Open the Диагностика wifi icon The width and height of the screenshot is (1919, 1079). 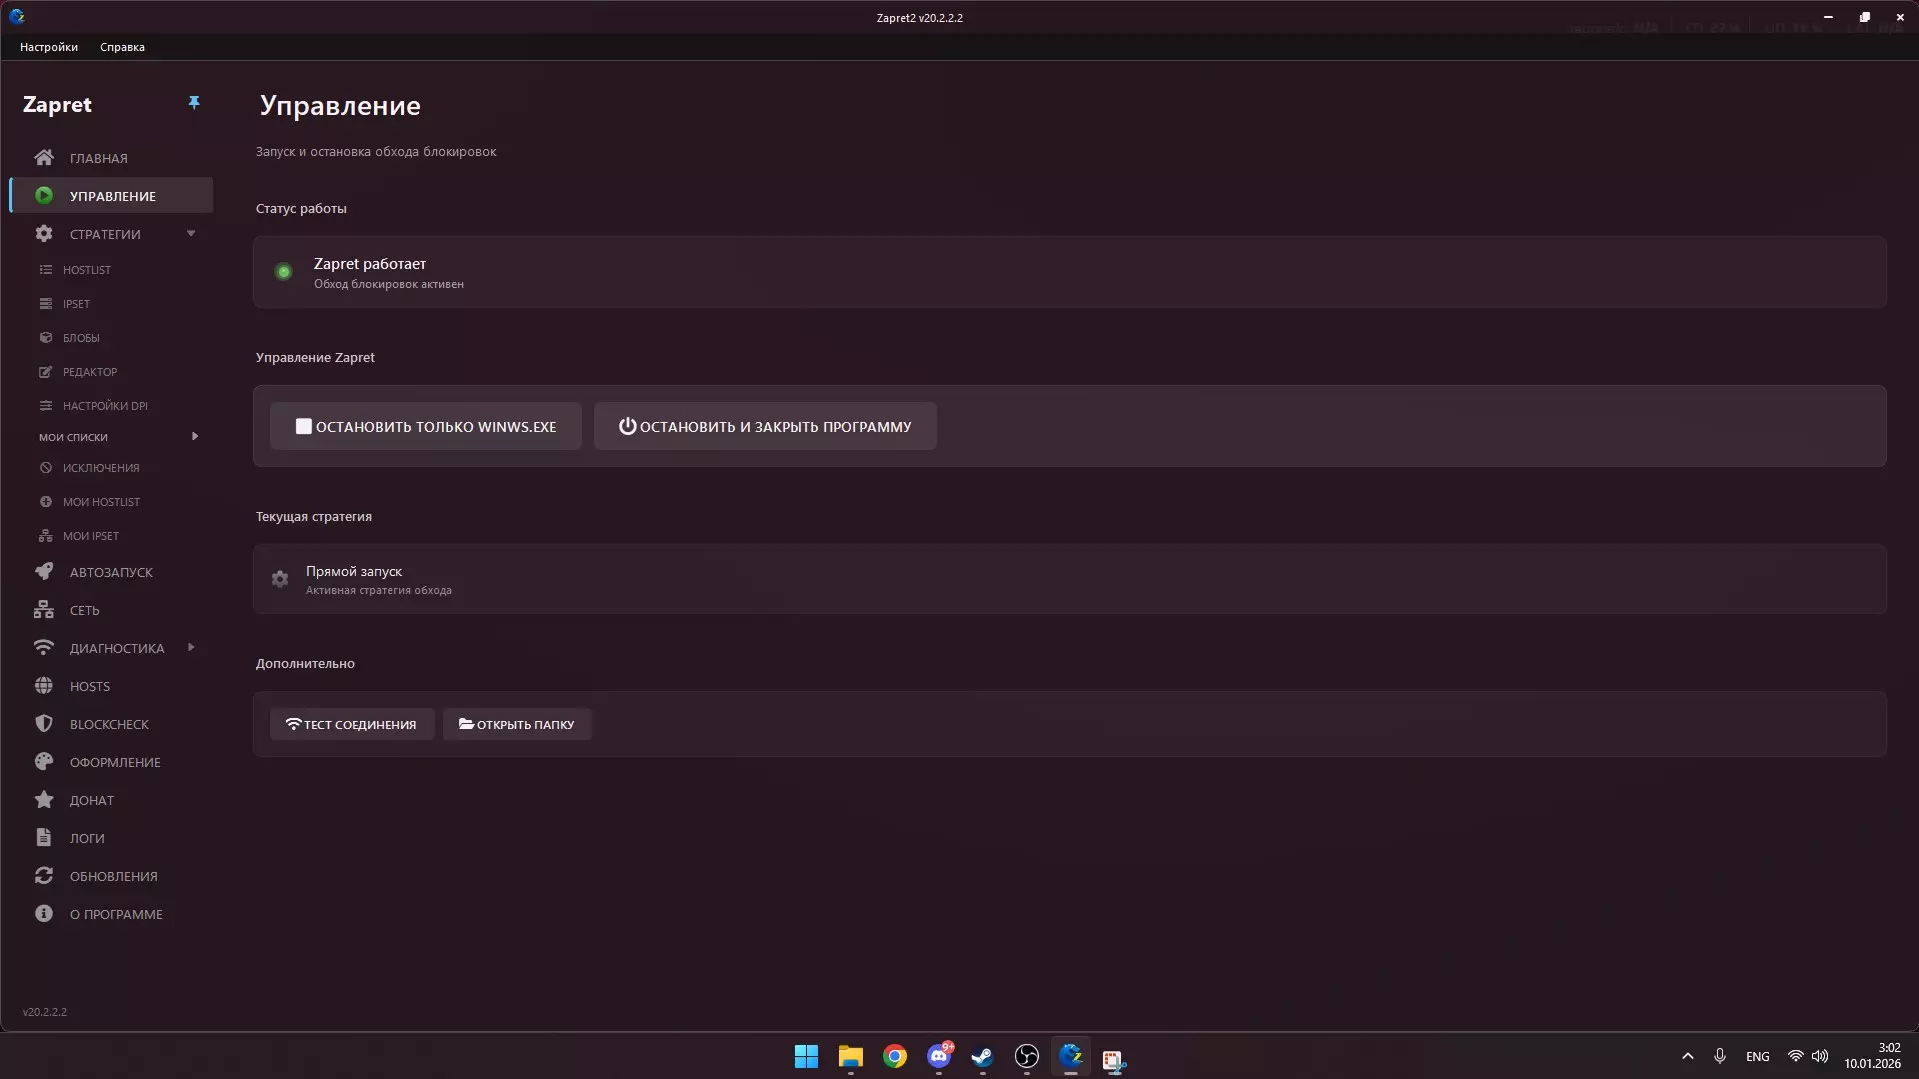44,648
